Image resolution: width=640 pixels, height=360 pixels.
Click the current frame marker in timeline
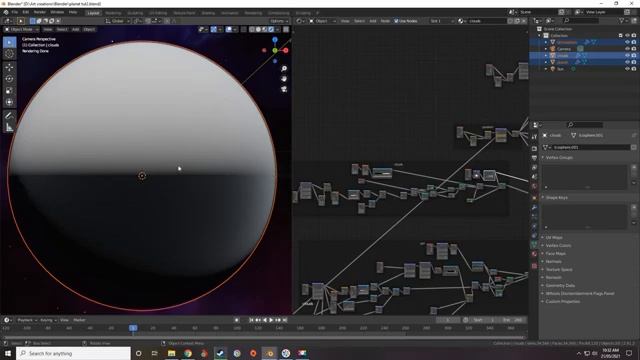(x=133, y=328)
